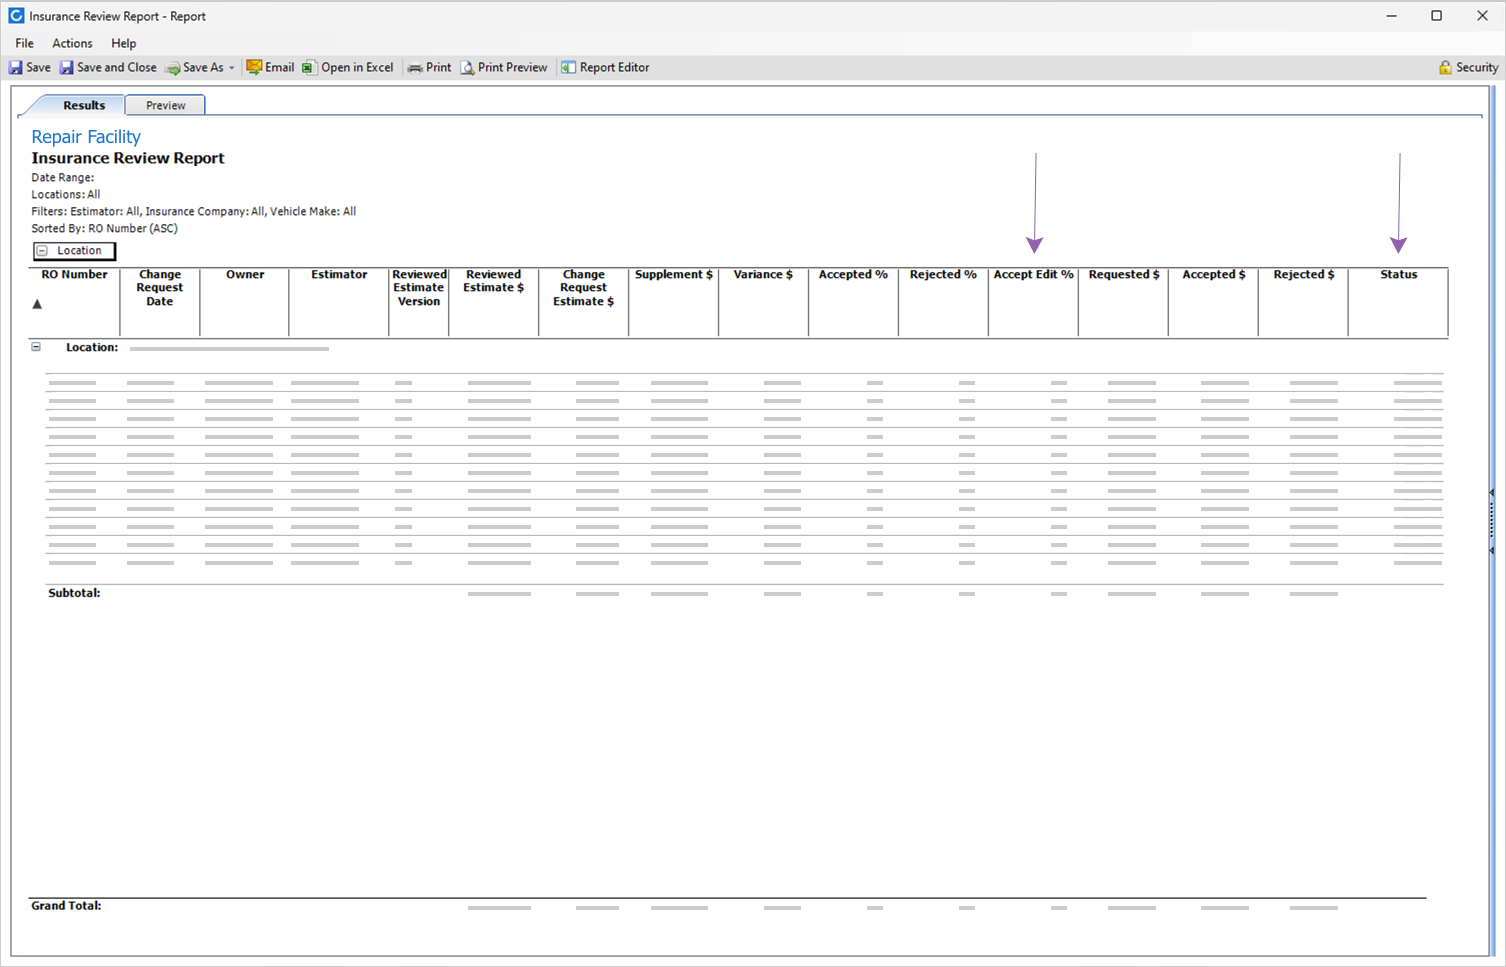
Task: Click the Save and Close label
Action: point(116,67)
